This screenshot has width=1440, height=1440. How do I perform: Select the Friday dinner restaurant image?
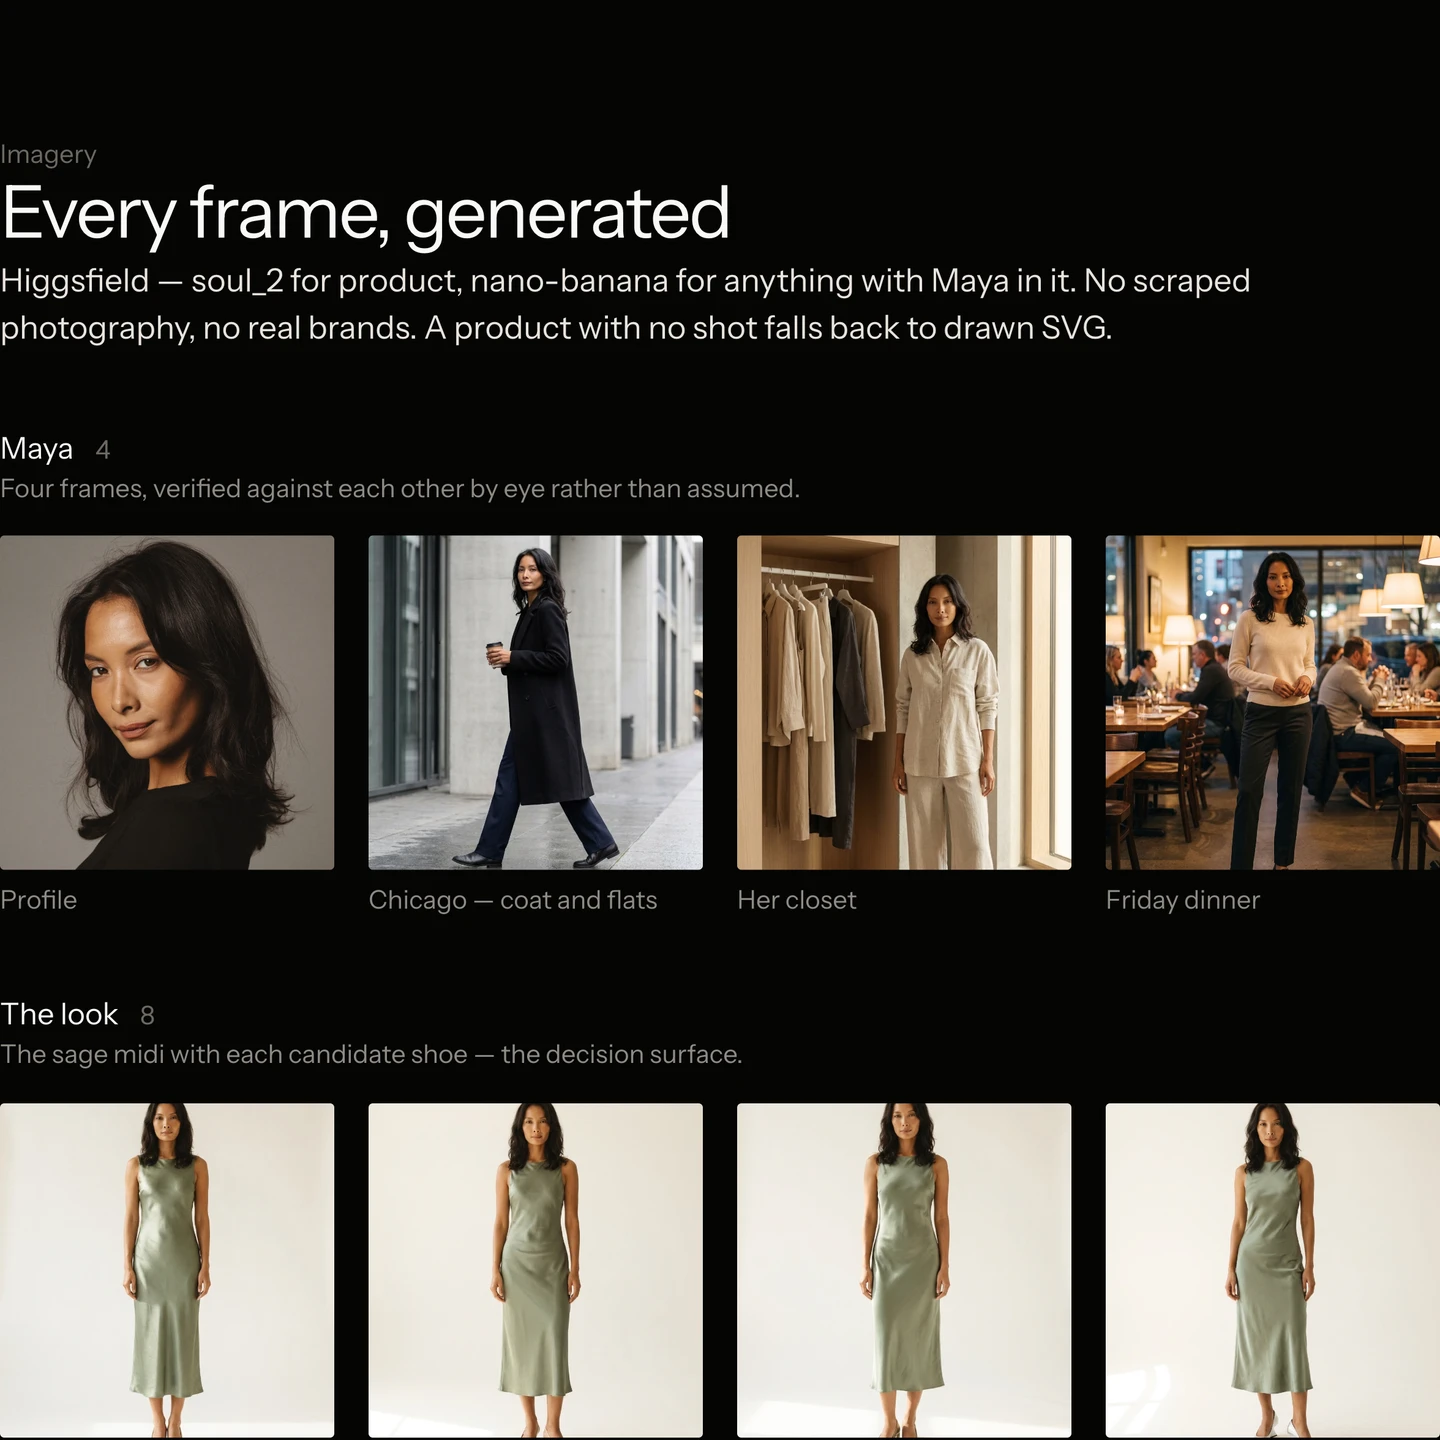[x=1273, y=702]
